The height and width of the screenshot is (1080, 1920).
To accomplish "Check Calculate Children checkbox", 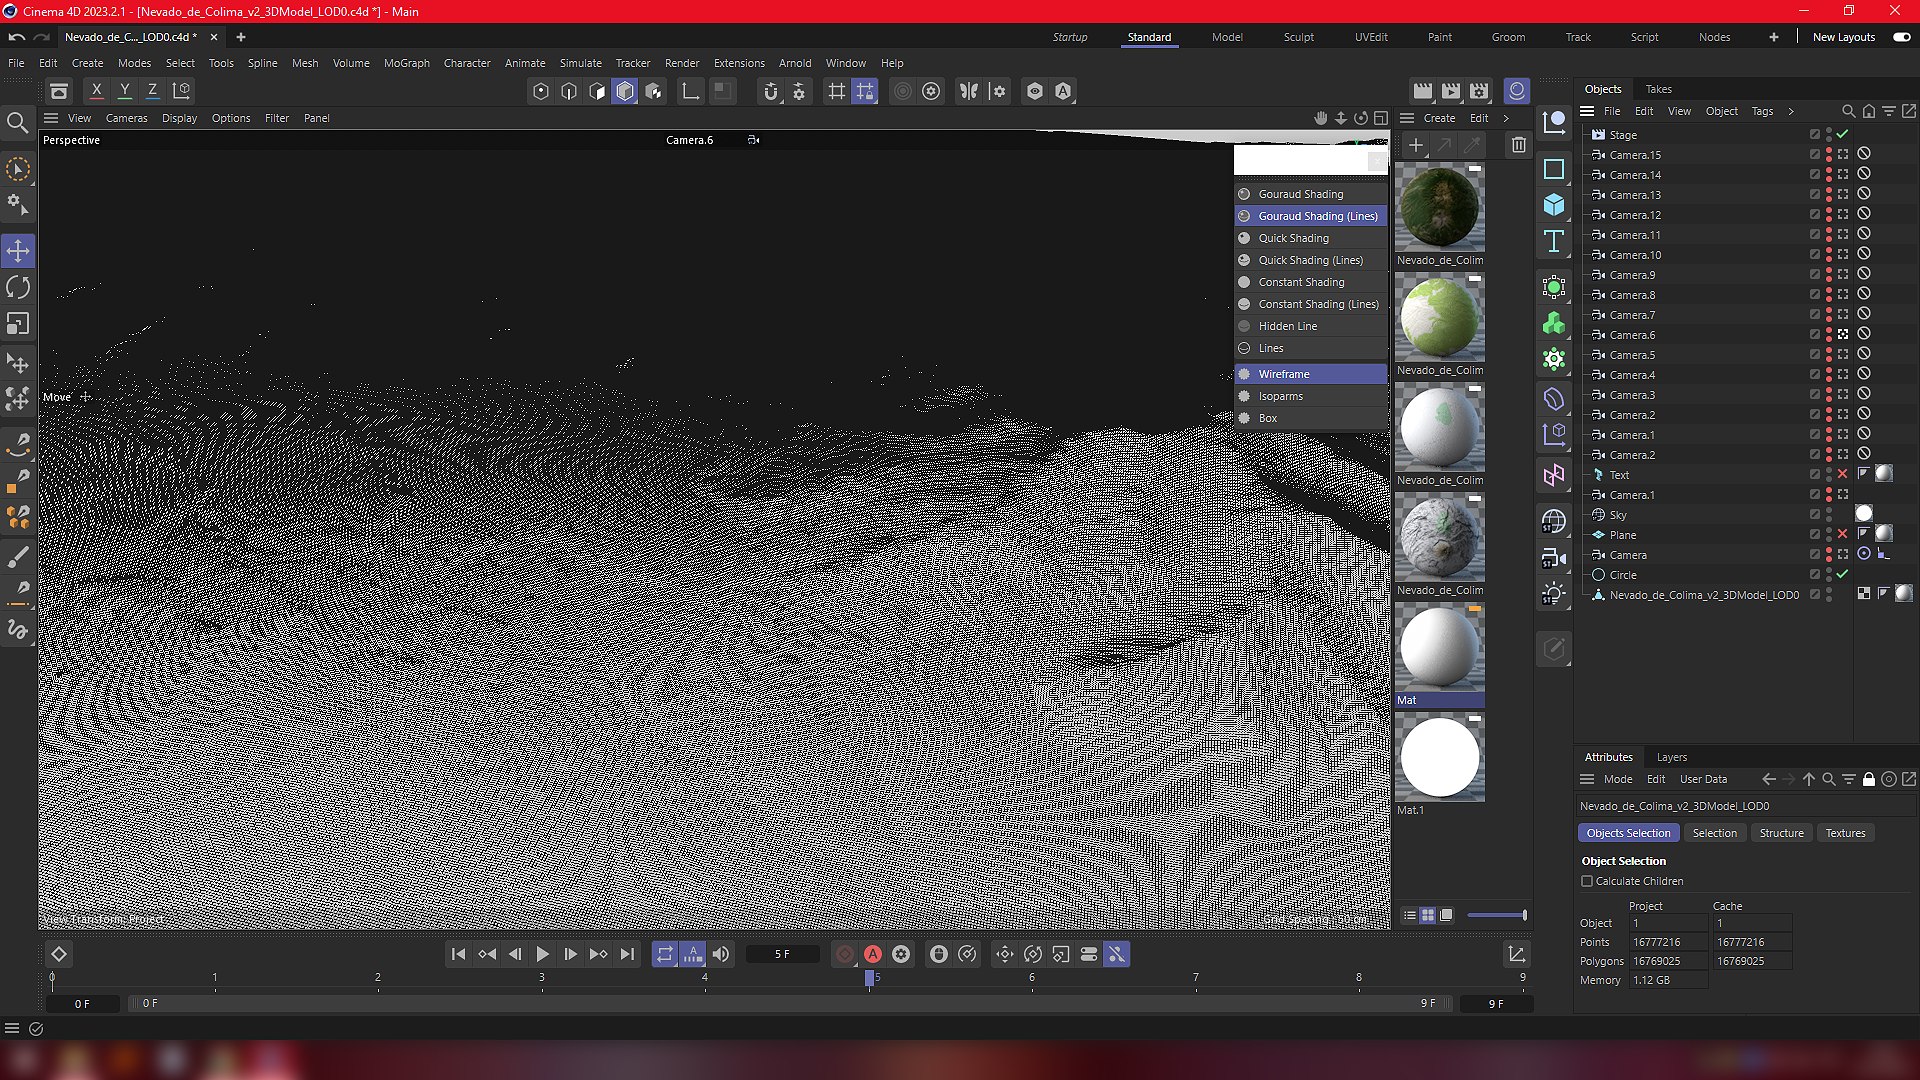I will 1587,881.
